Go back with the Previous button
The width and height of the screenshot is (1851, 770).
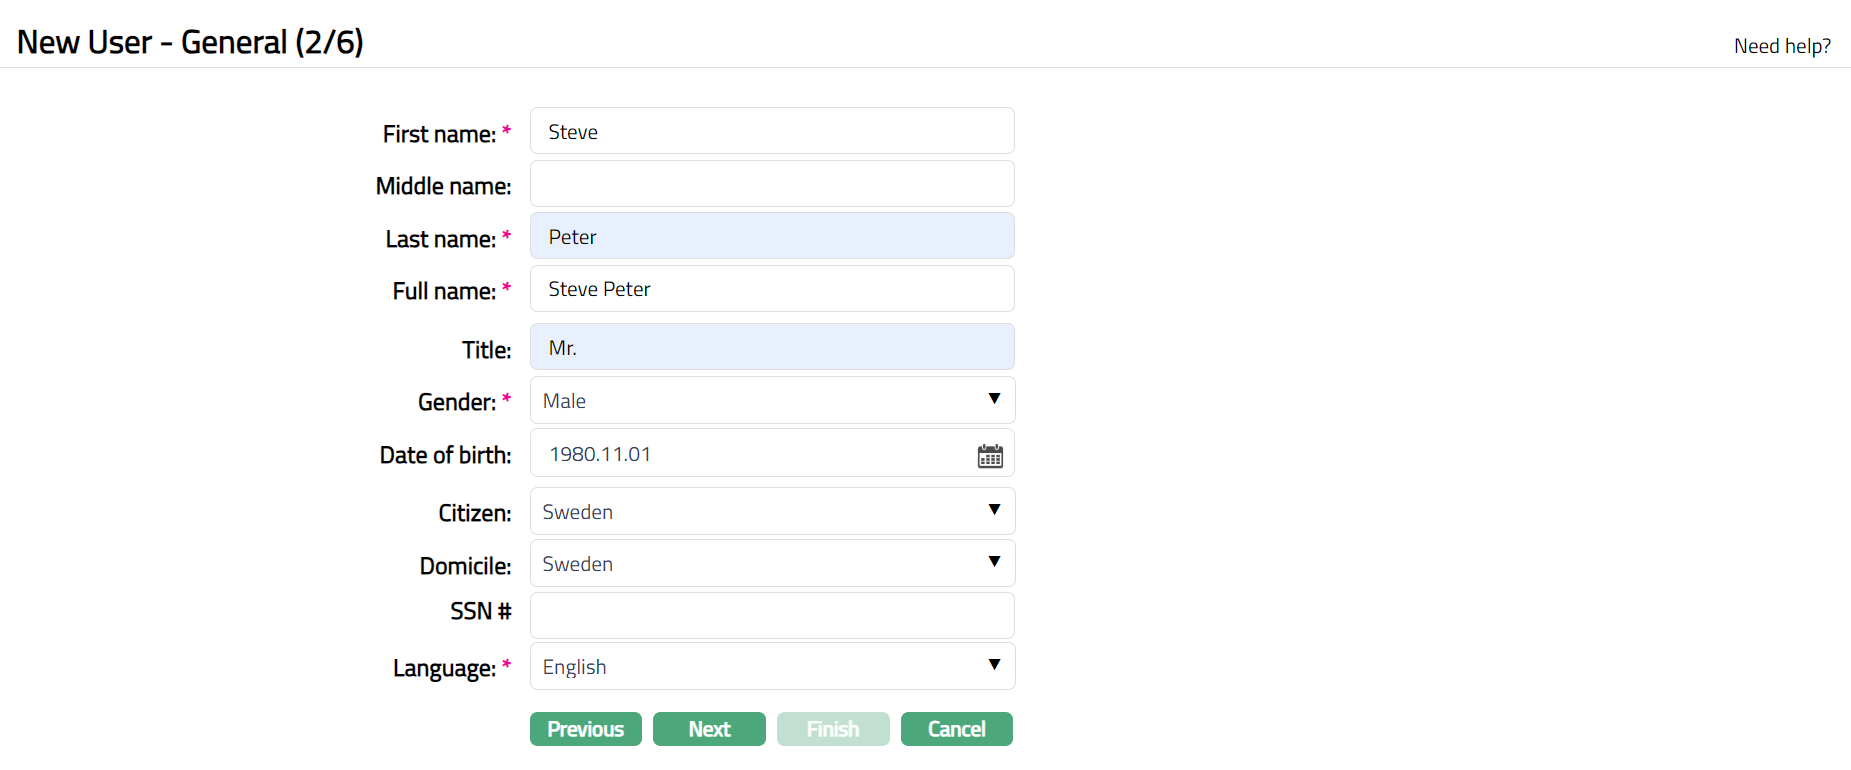click(x=585, y=729)
